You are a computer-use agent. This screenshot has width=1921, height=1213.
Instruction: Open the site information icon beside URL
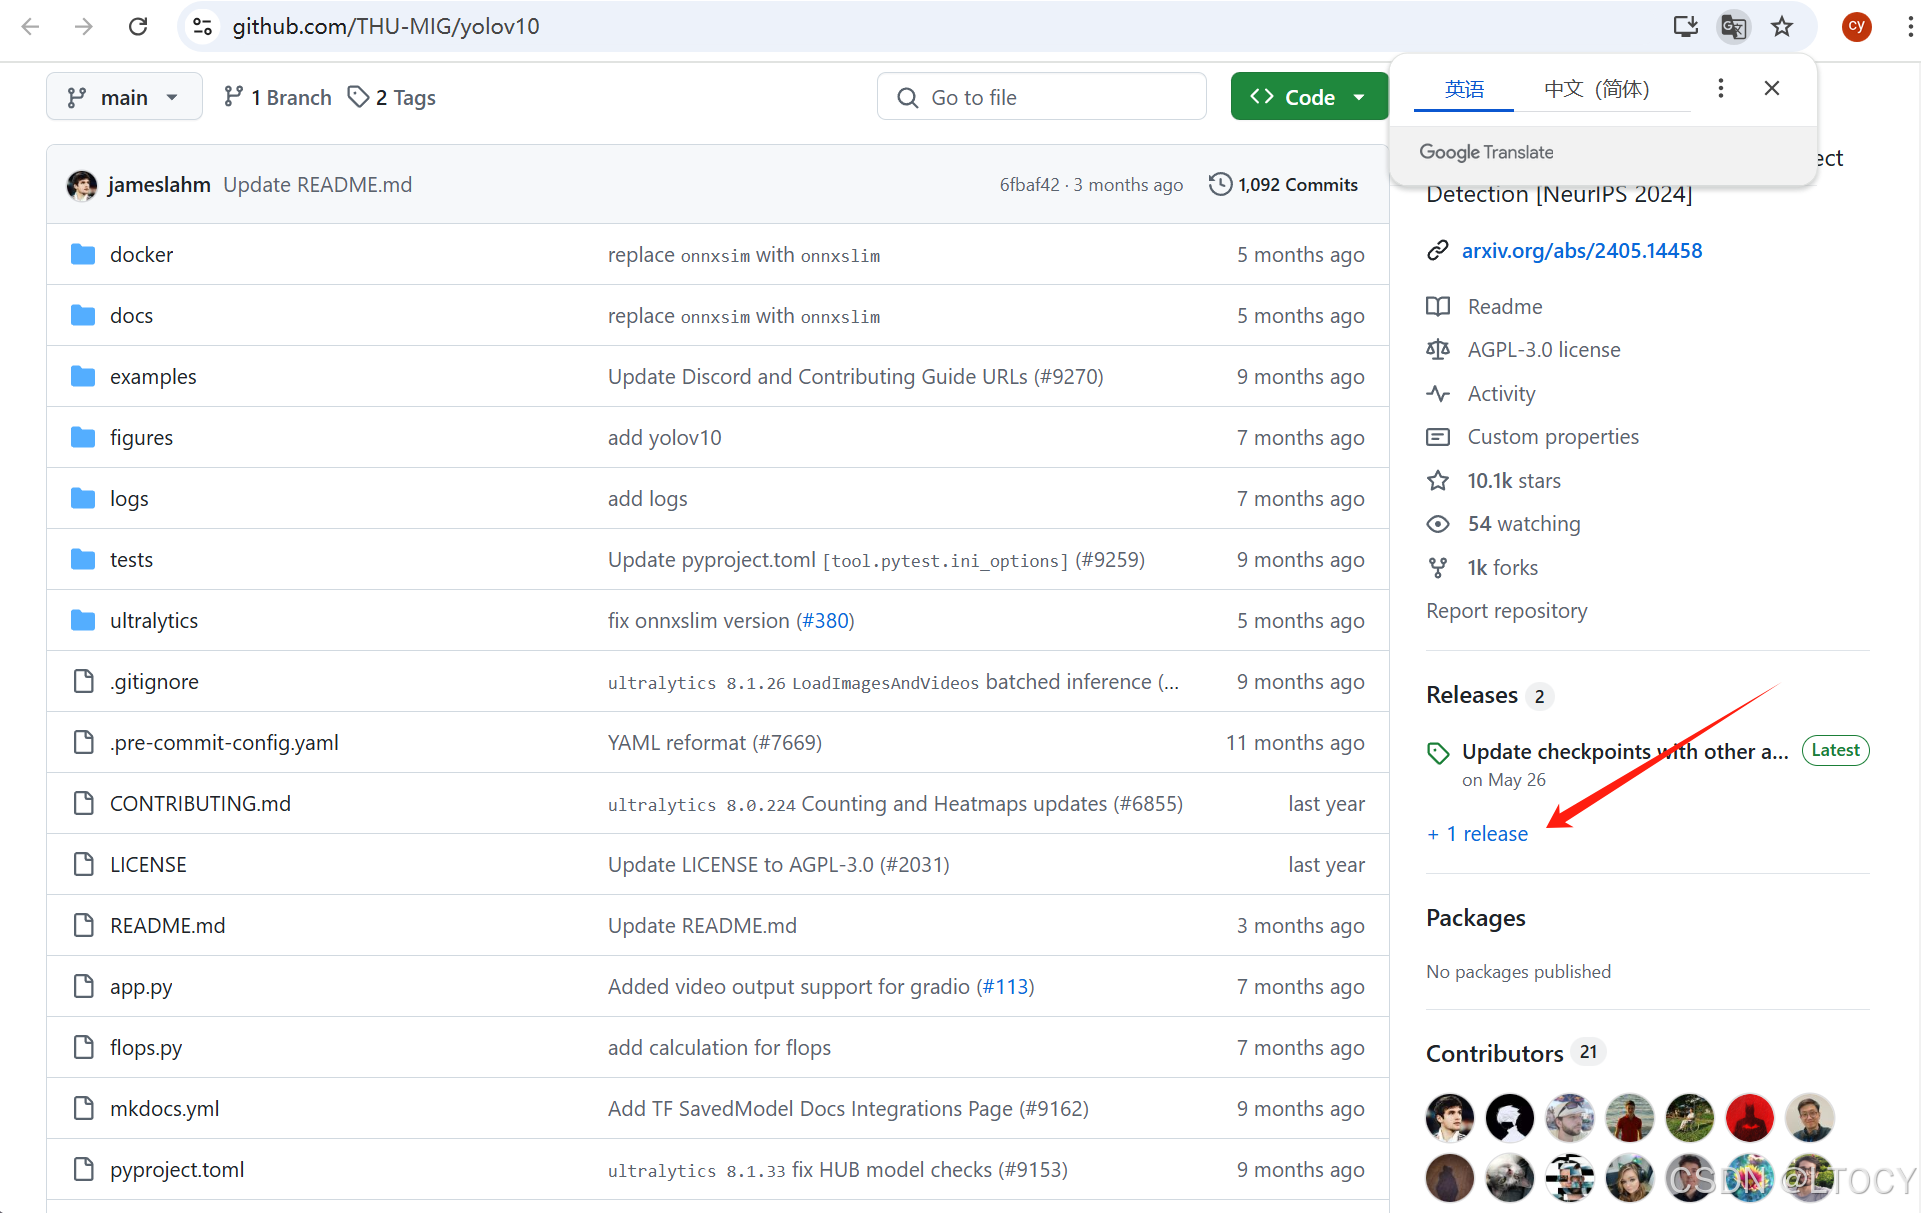point(203,26)
